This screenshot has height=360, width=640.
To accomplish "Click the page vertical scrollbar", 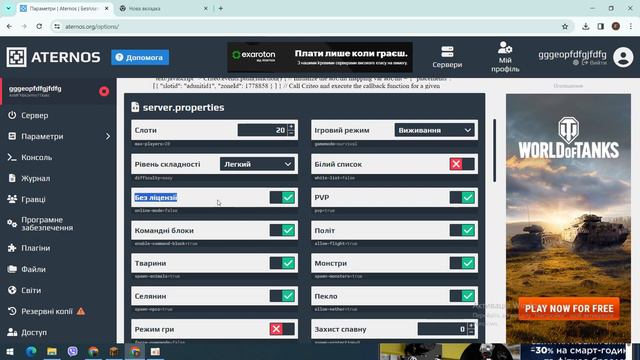I will point(495,150).
